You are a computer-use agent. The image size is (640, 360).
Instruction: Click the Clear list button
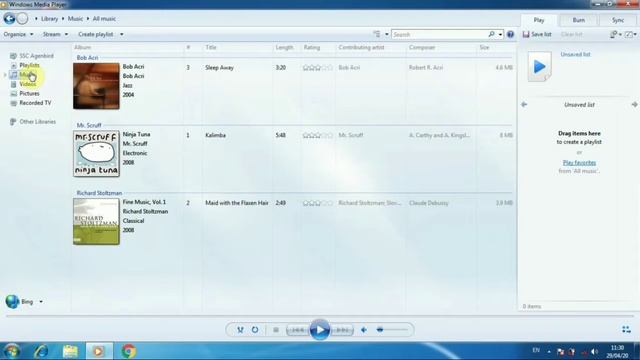click(571, 34)
